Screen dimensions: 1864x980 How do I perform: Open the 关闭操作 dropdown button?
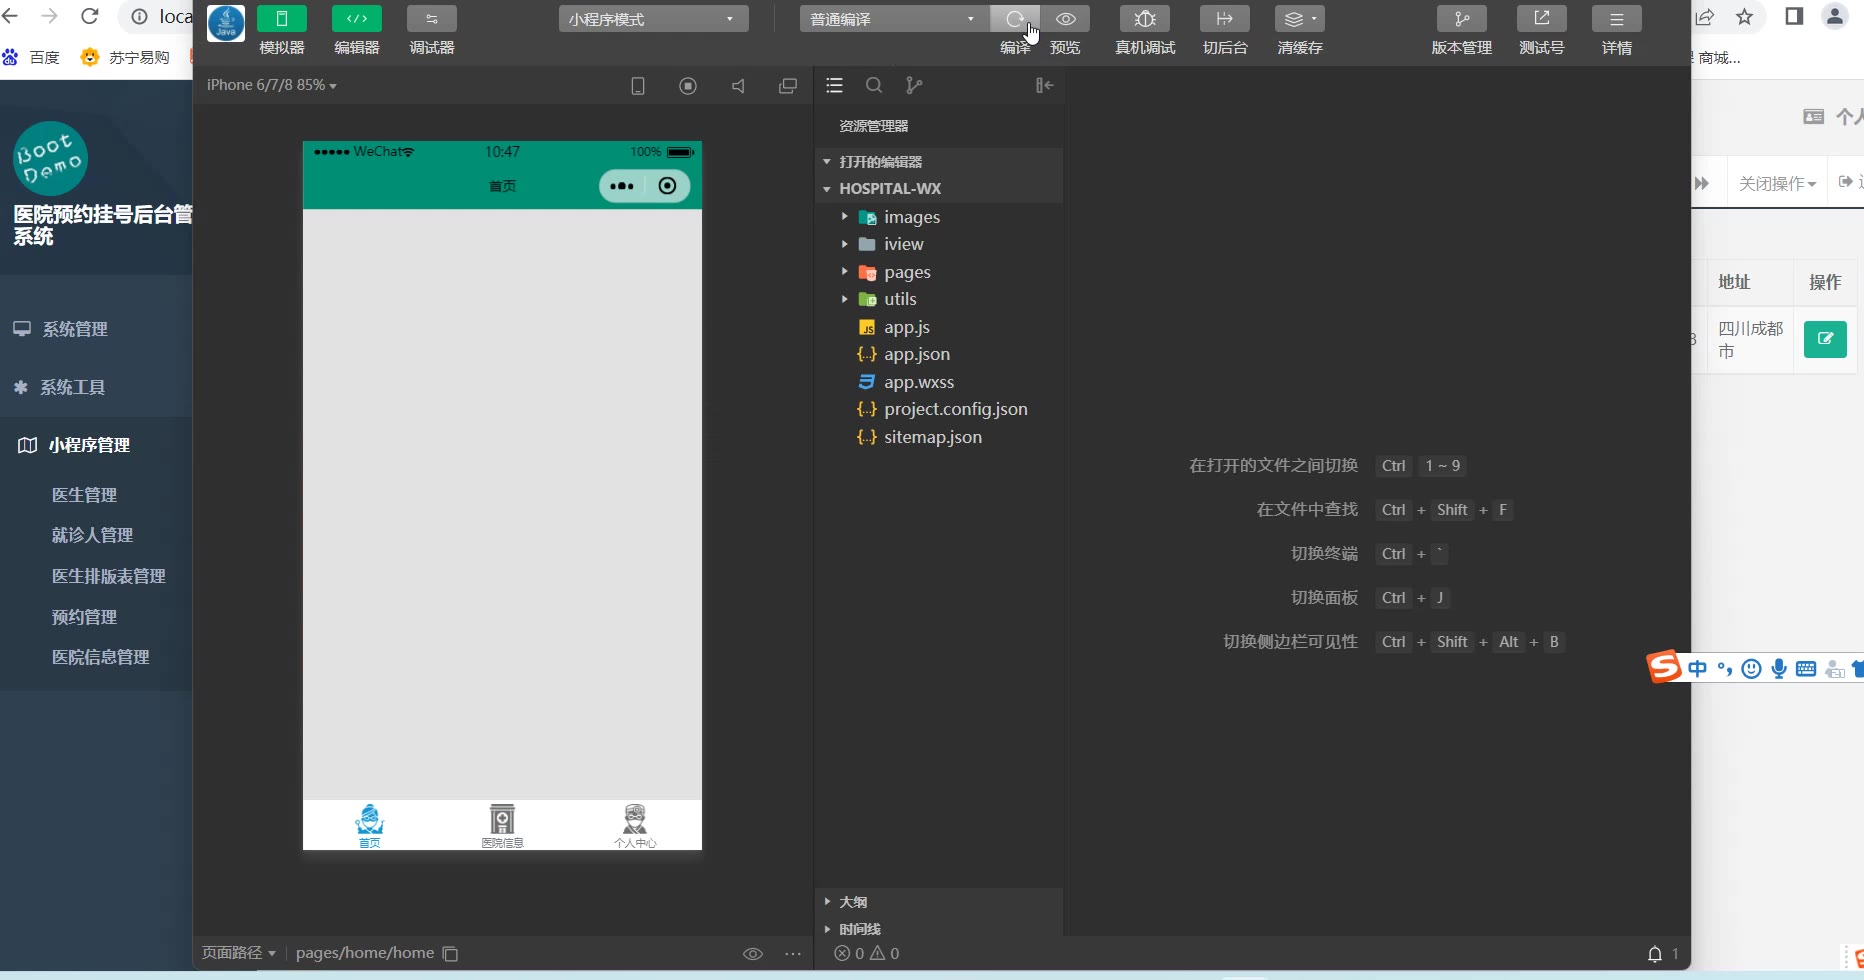point(1776,184)
